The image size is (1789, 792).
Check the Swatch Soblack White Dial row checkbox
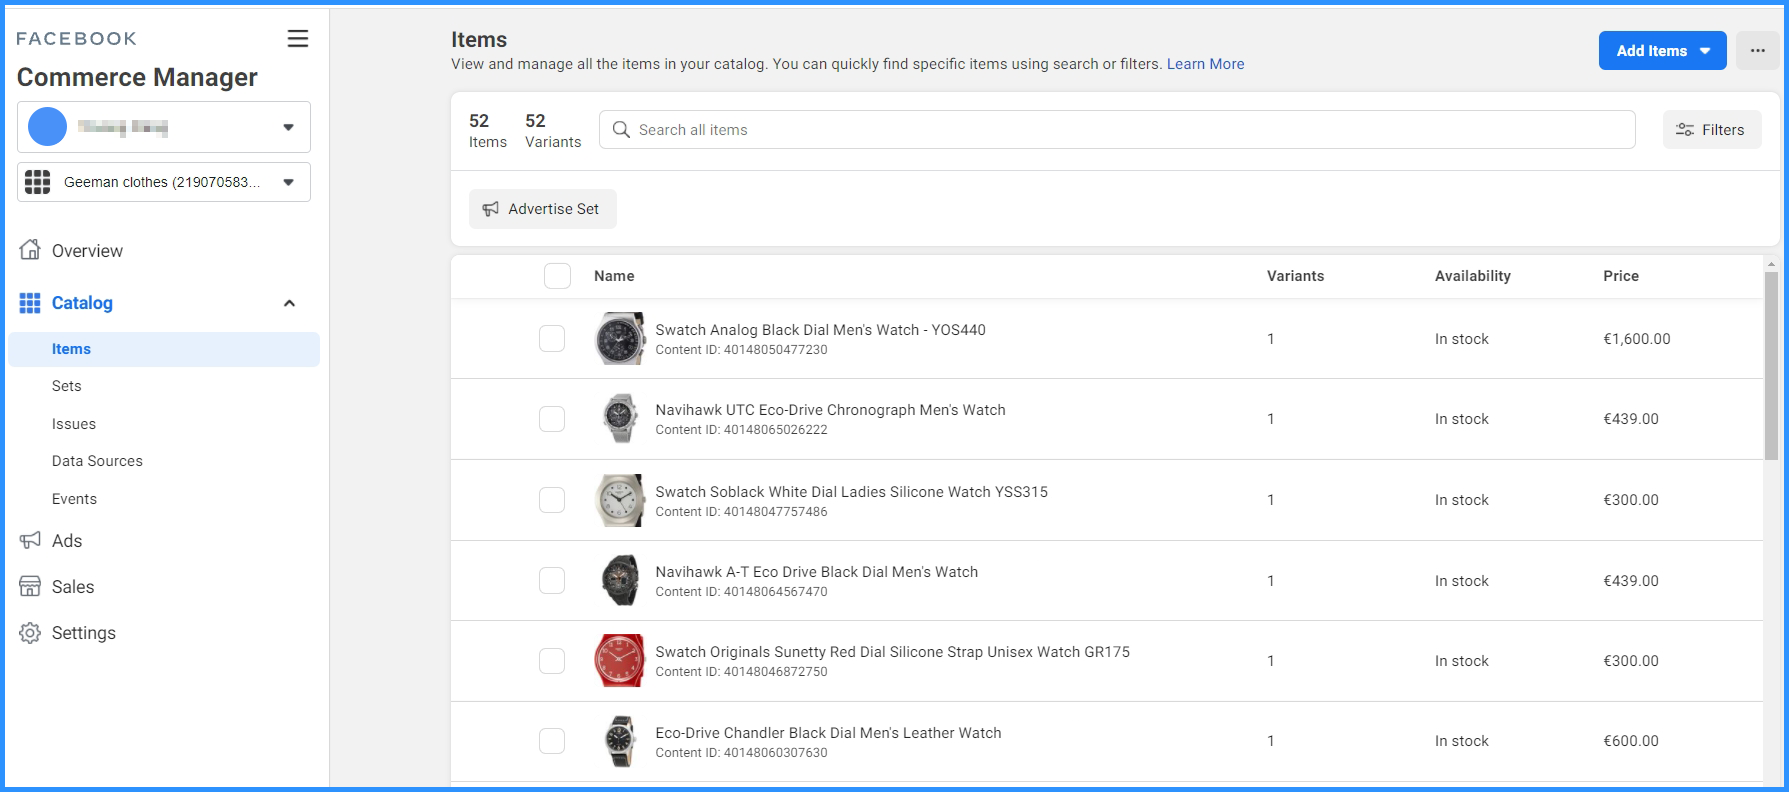(x=552, y=500)
